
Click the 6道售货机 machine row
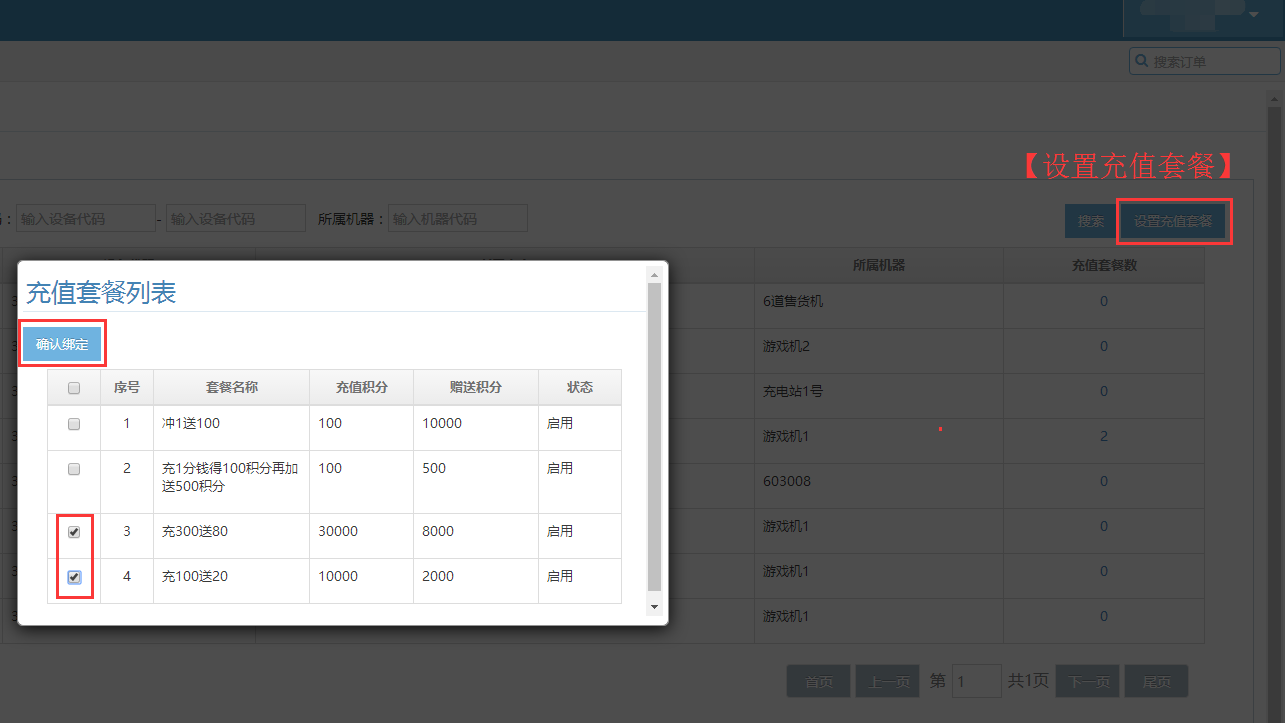click(793, 301)
